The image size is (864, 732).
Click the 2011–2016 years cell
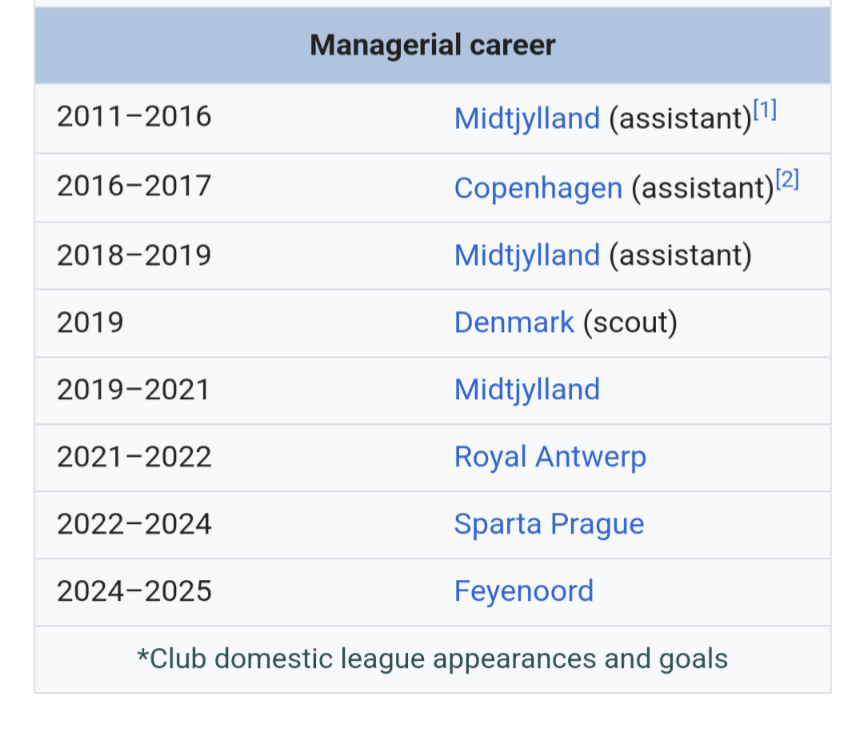click(134, 117)
